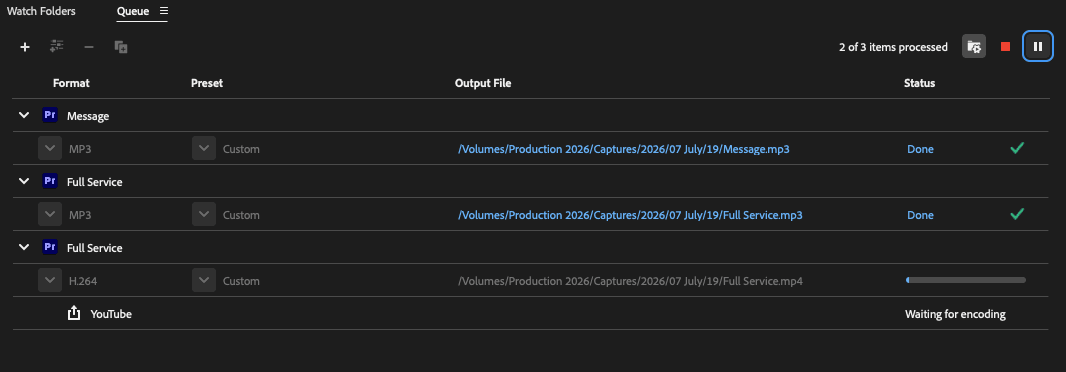The width and height of the screenshot is (1066, 372).
Task: Open preset dropdown on Full Service.mp3 row
Action: point(204,214)
